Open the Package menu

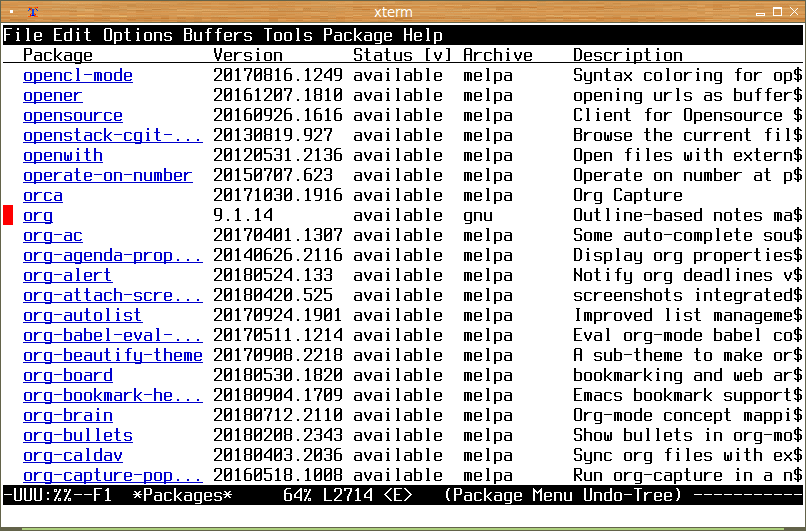358,35
